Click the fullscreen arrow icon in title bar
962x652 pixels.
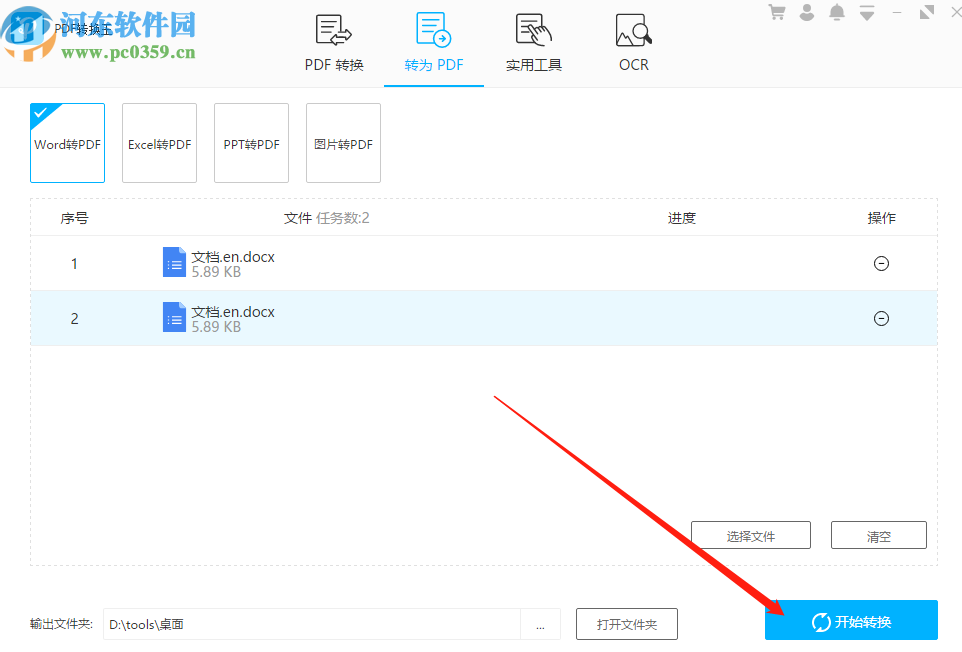925,12
